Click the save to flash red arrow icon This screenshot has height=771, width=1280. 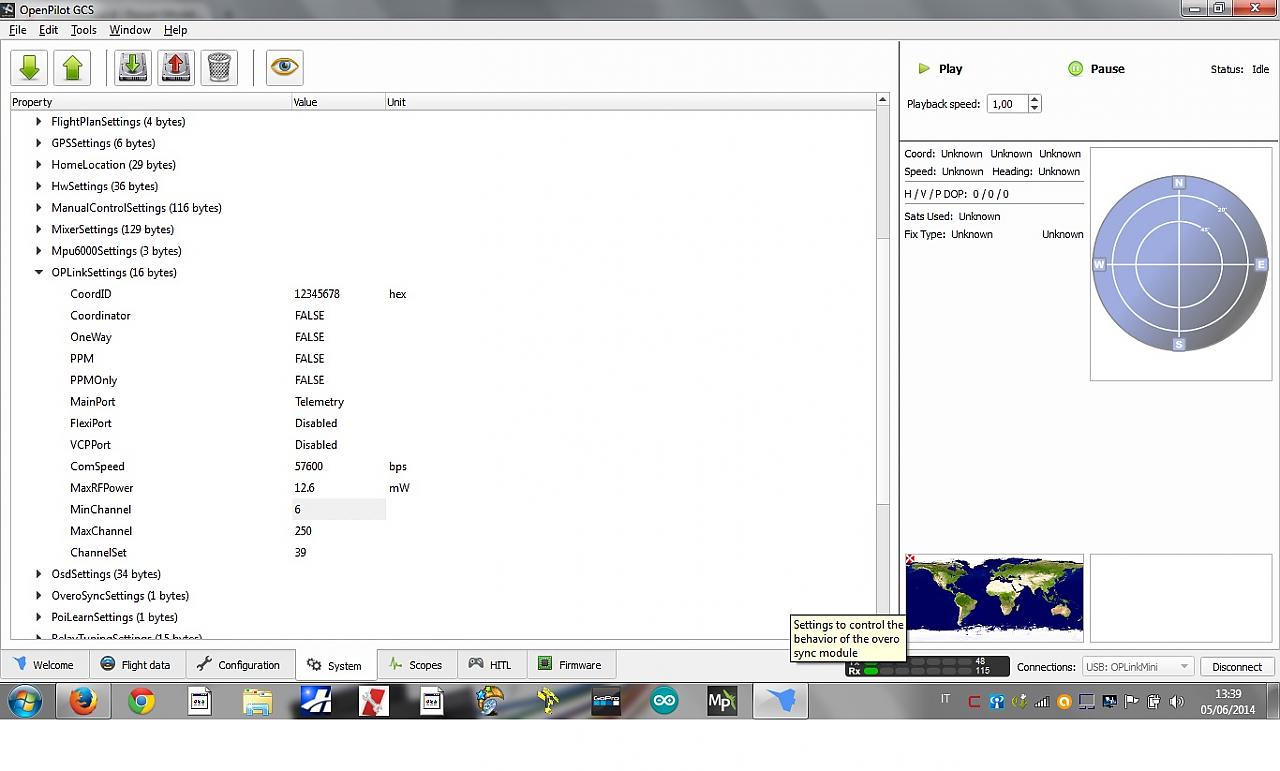[x=175, y=67]
